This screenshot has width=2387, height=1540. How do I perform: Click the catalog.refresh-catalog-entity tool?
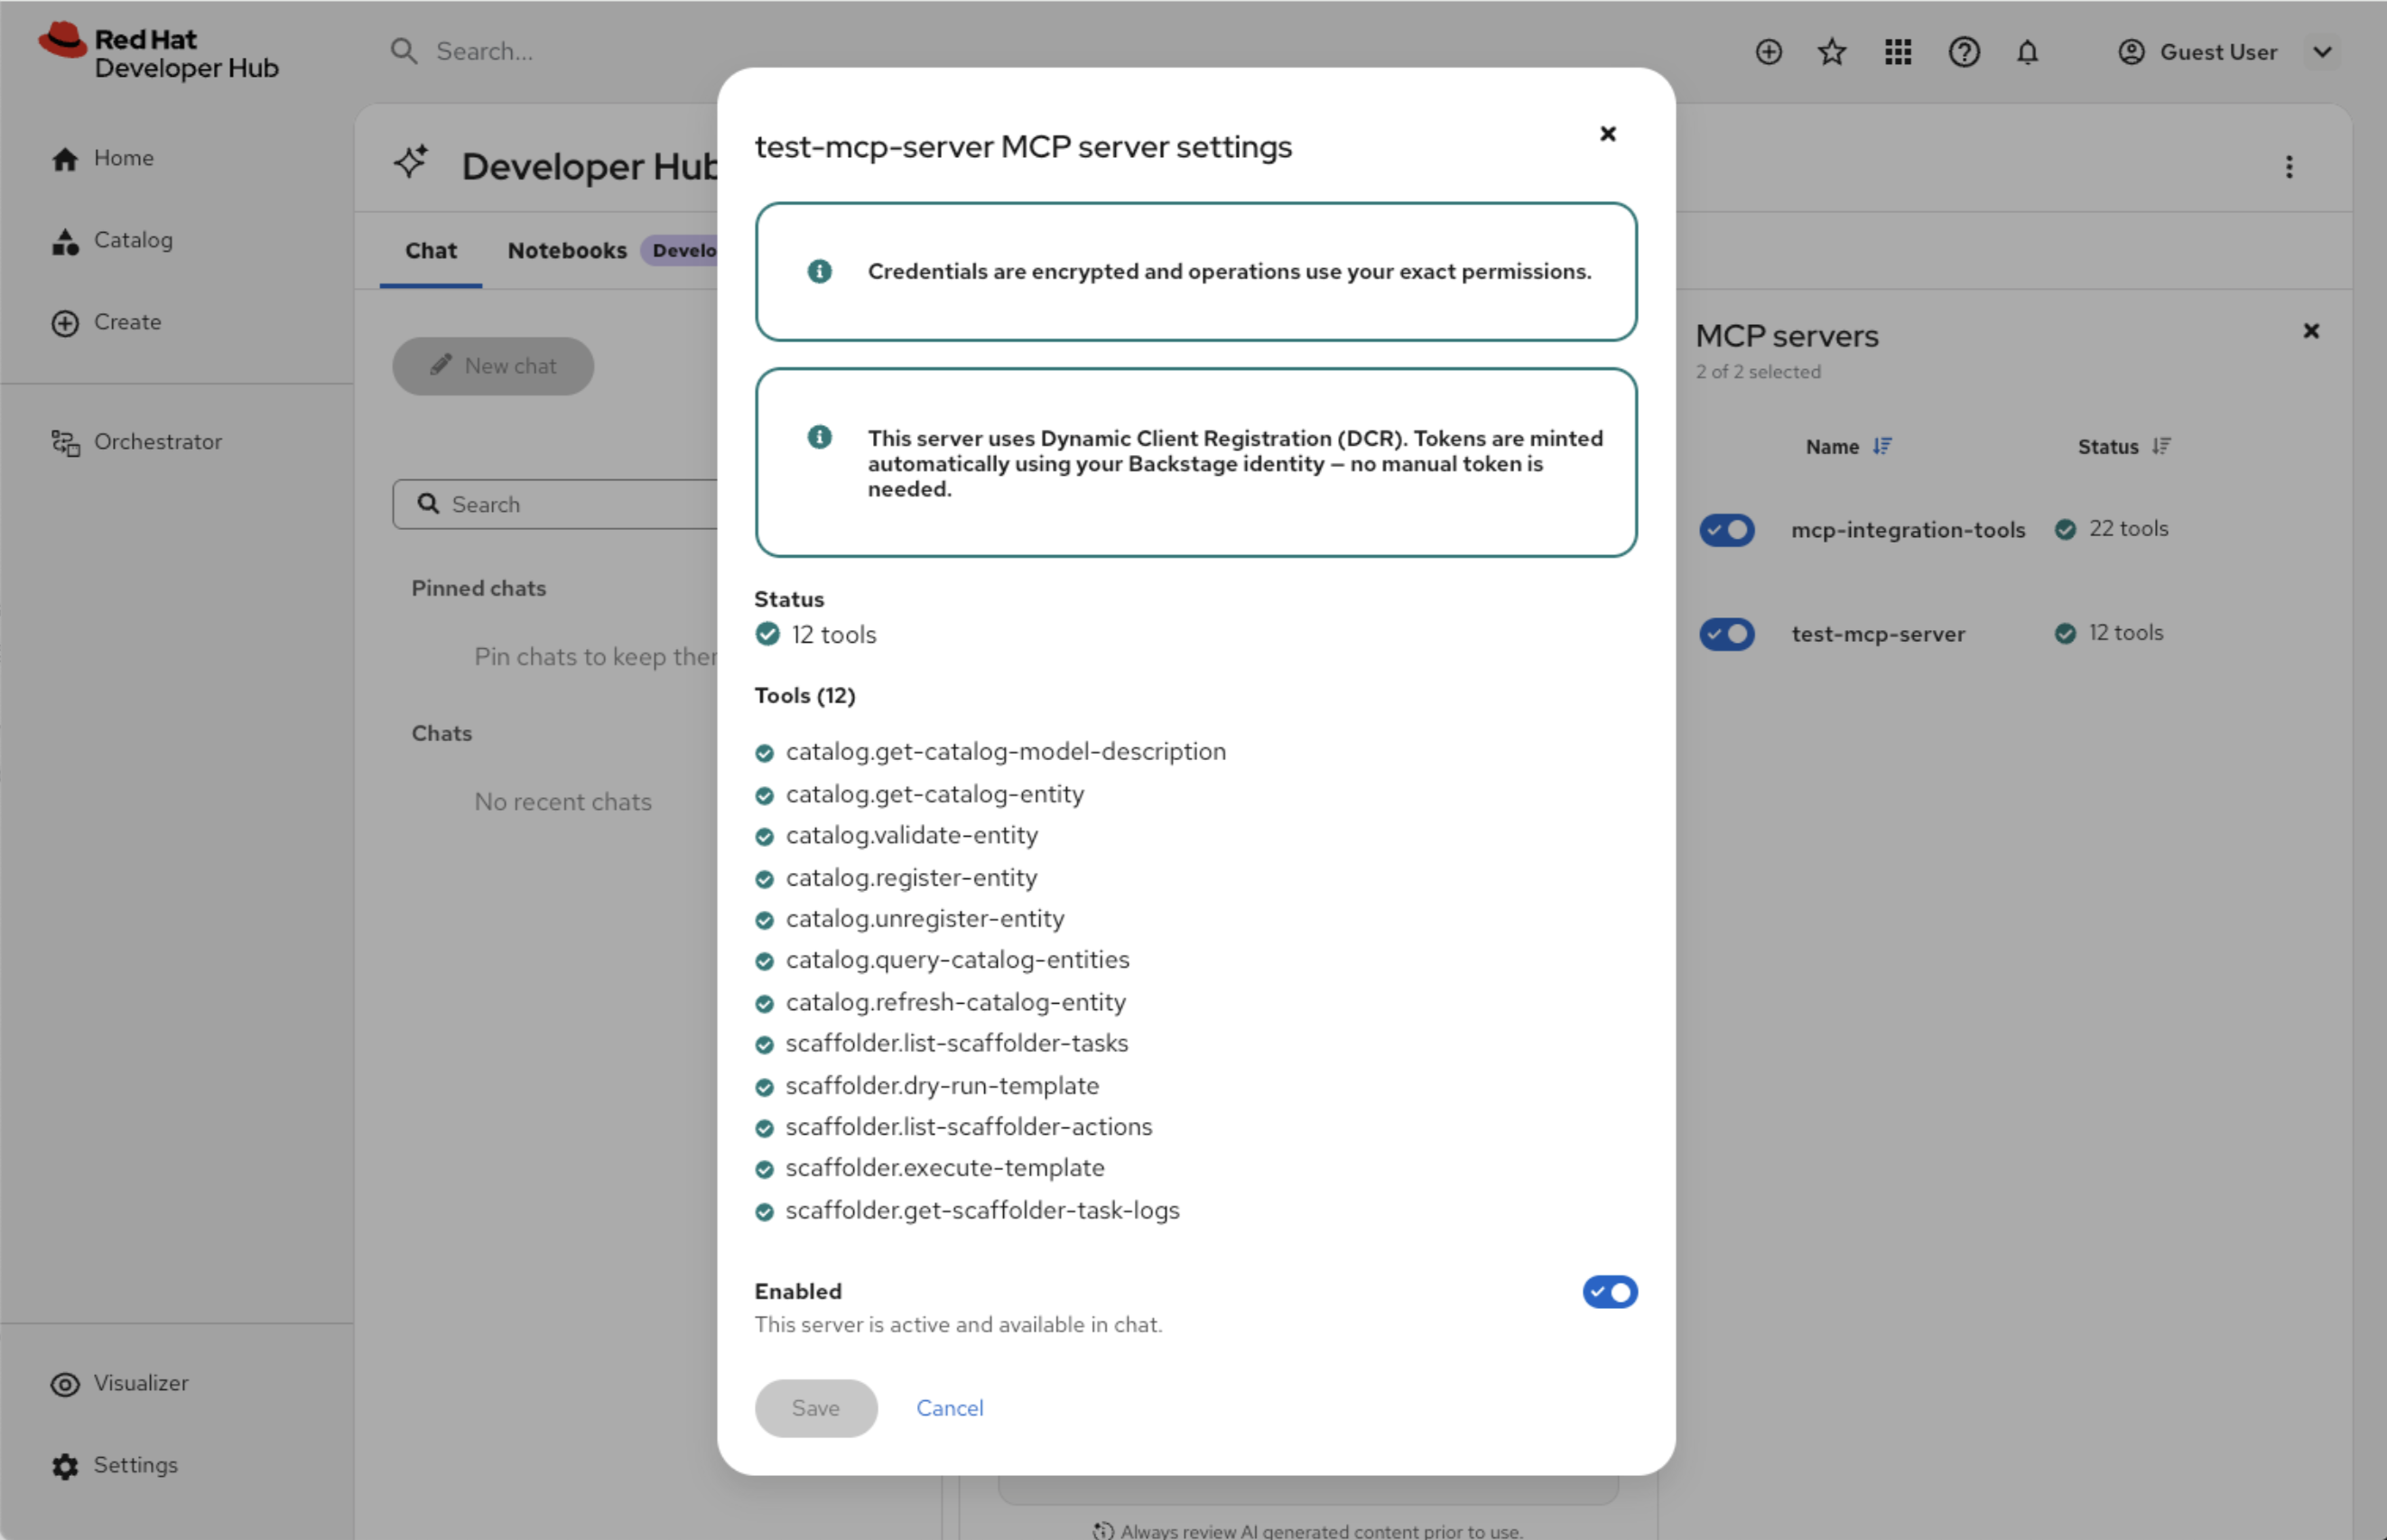[956, 1002]
